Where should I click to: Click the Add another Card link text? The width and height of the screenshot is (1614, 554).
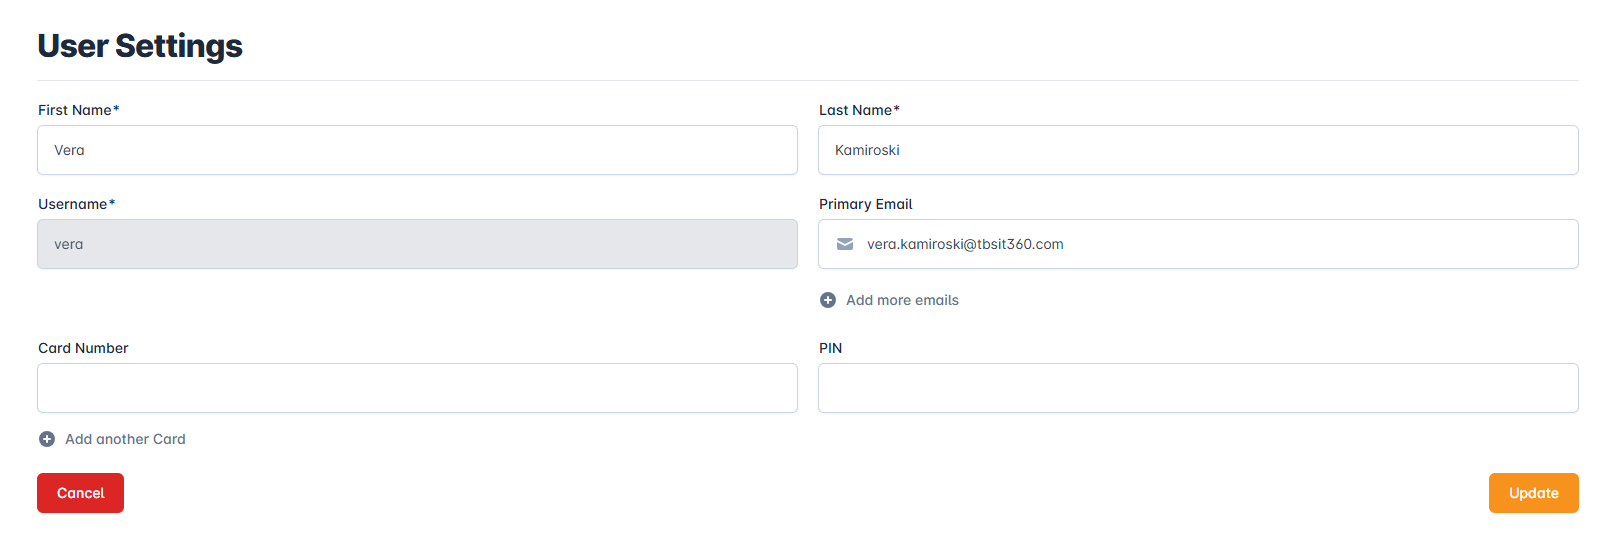pyautogui.click(x=125, y=439)
